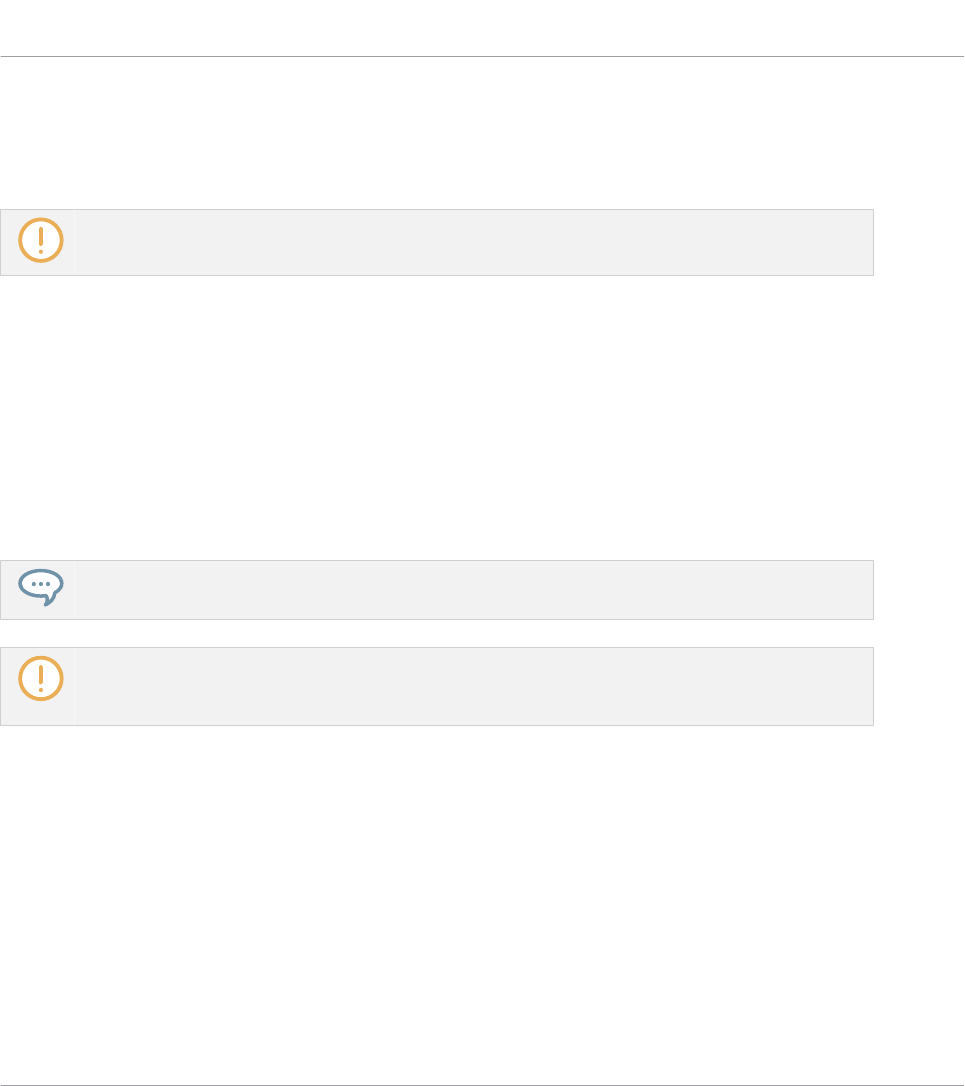Click the blue speech bubble note icon

pyautogui.click(x=41, y=587)
